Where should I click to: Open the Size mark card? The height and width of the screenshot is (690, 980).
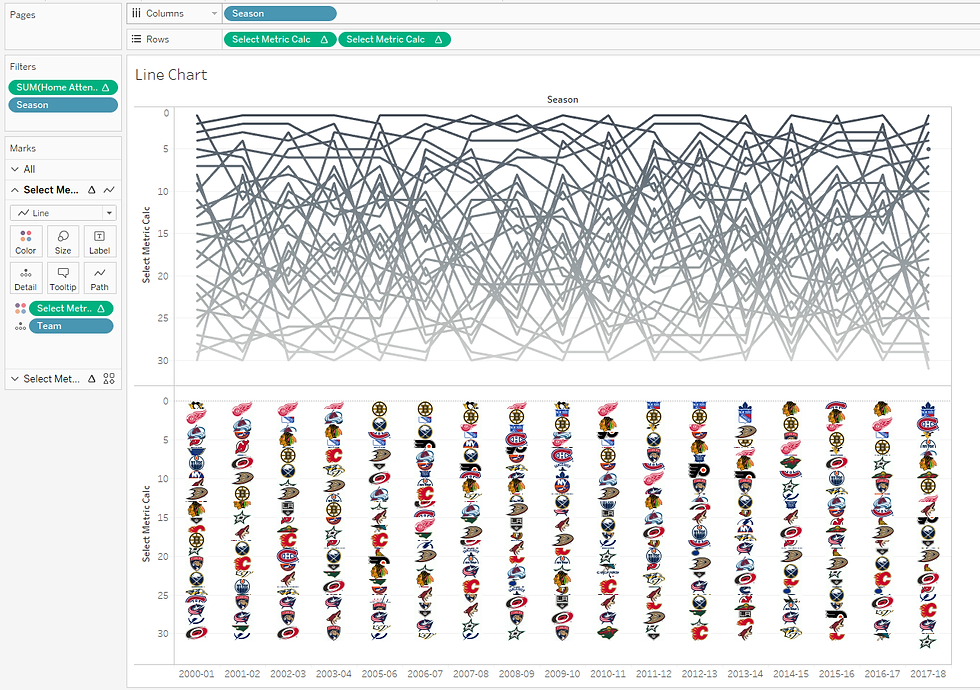pyautogui.click(x=62, y=241)
